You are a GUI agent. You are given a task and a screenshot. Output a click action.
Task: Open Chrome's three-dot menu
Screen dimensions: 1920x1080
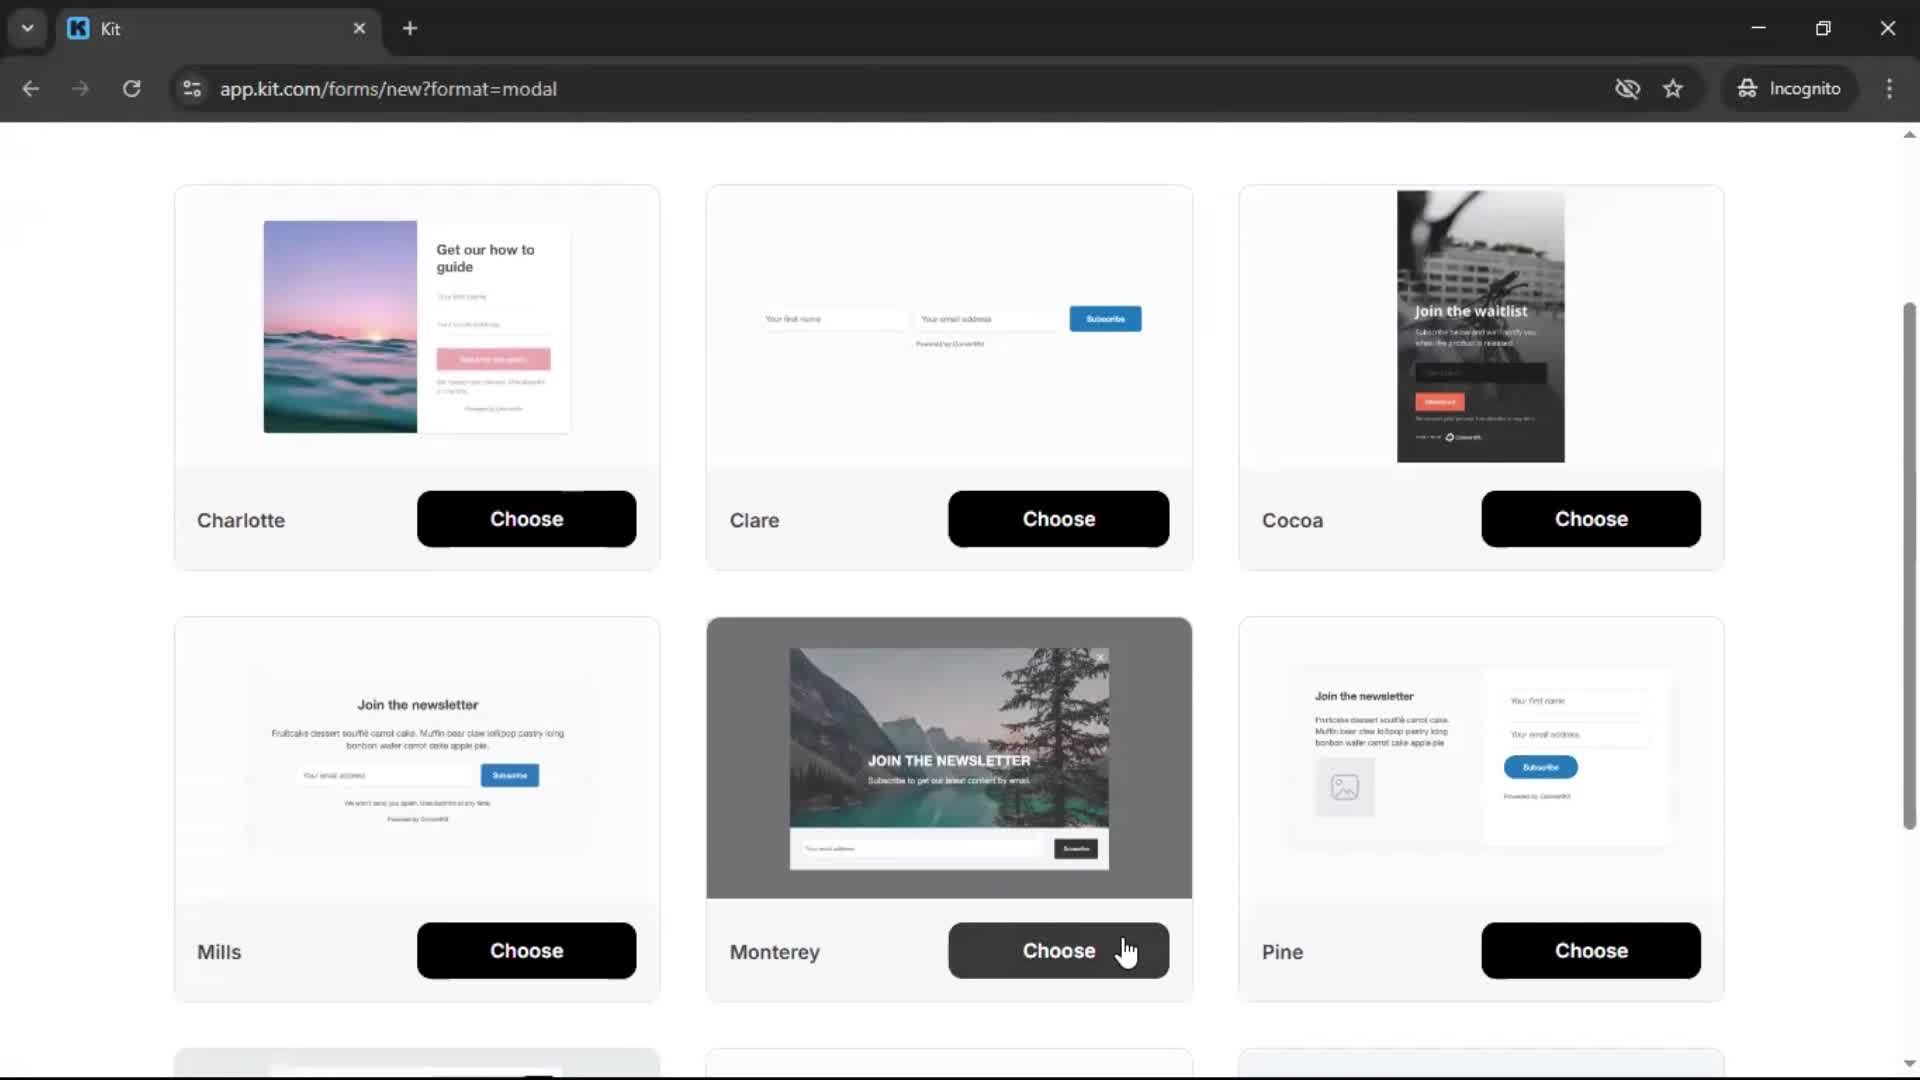point(1889,88)
